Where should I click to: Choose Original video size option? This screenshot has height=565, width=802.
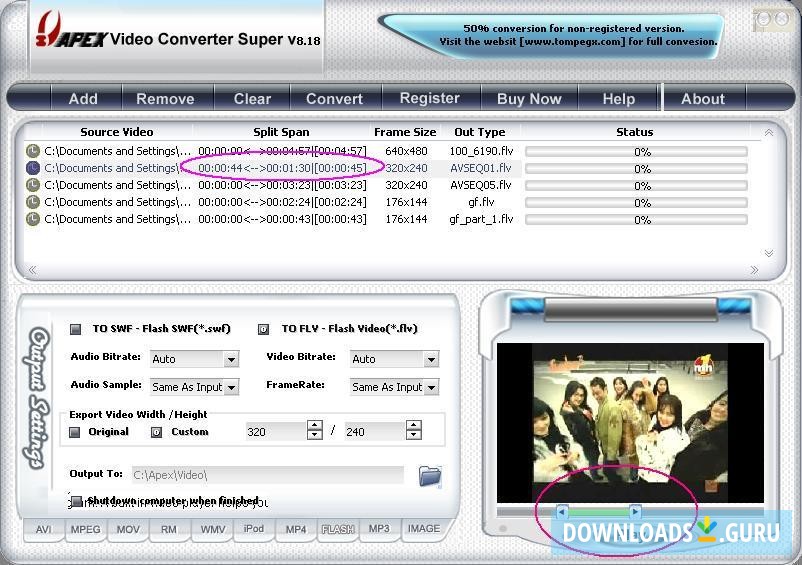(x=75, y=432)
